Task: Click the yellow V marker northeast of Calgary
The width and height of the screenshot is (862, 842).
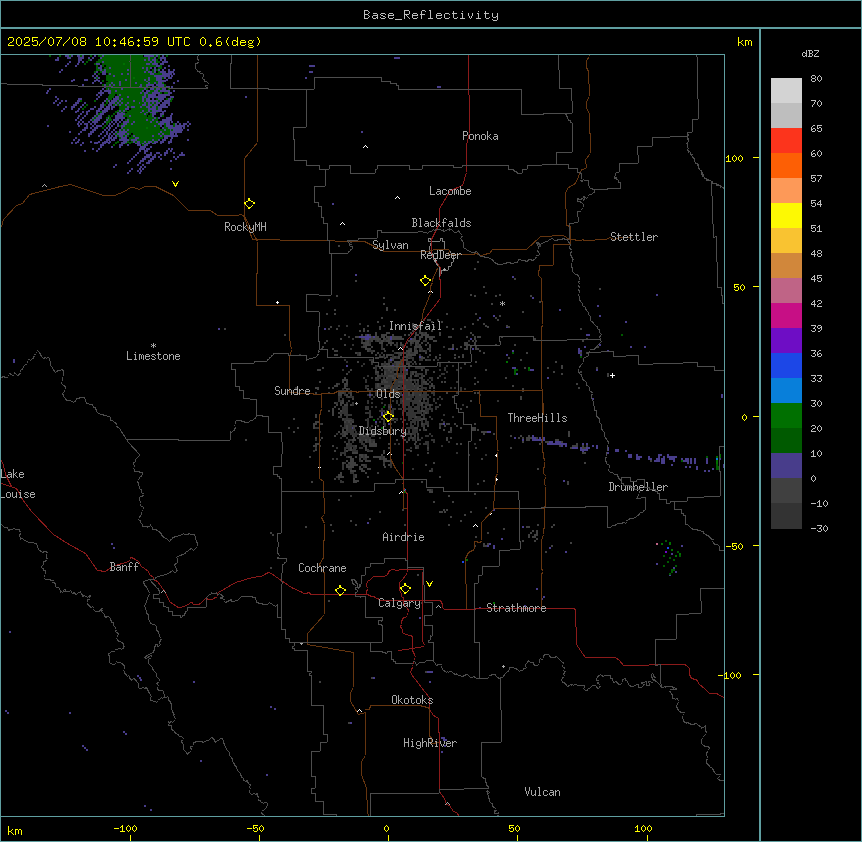Action: coord(429,584)
